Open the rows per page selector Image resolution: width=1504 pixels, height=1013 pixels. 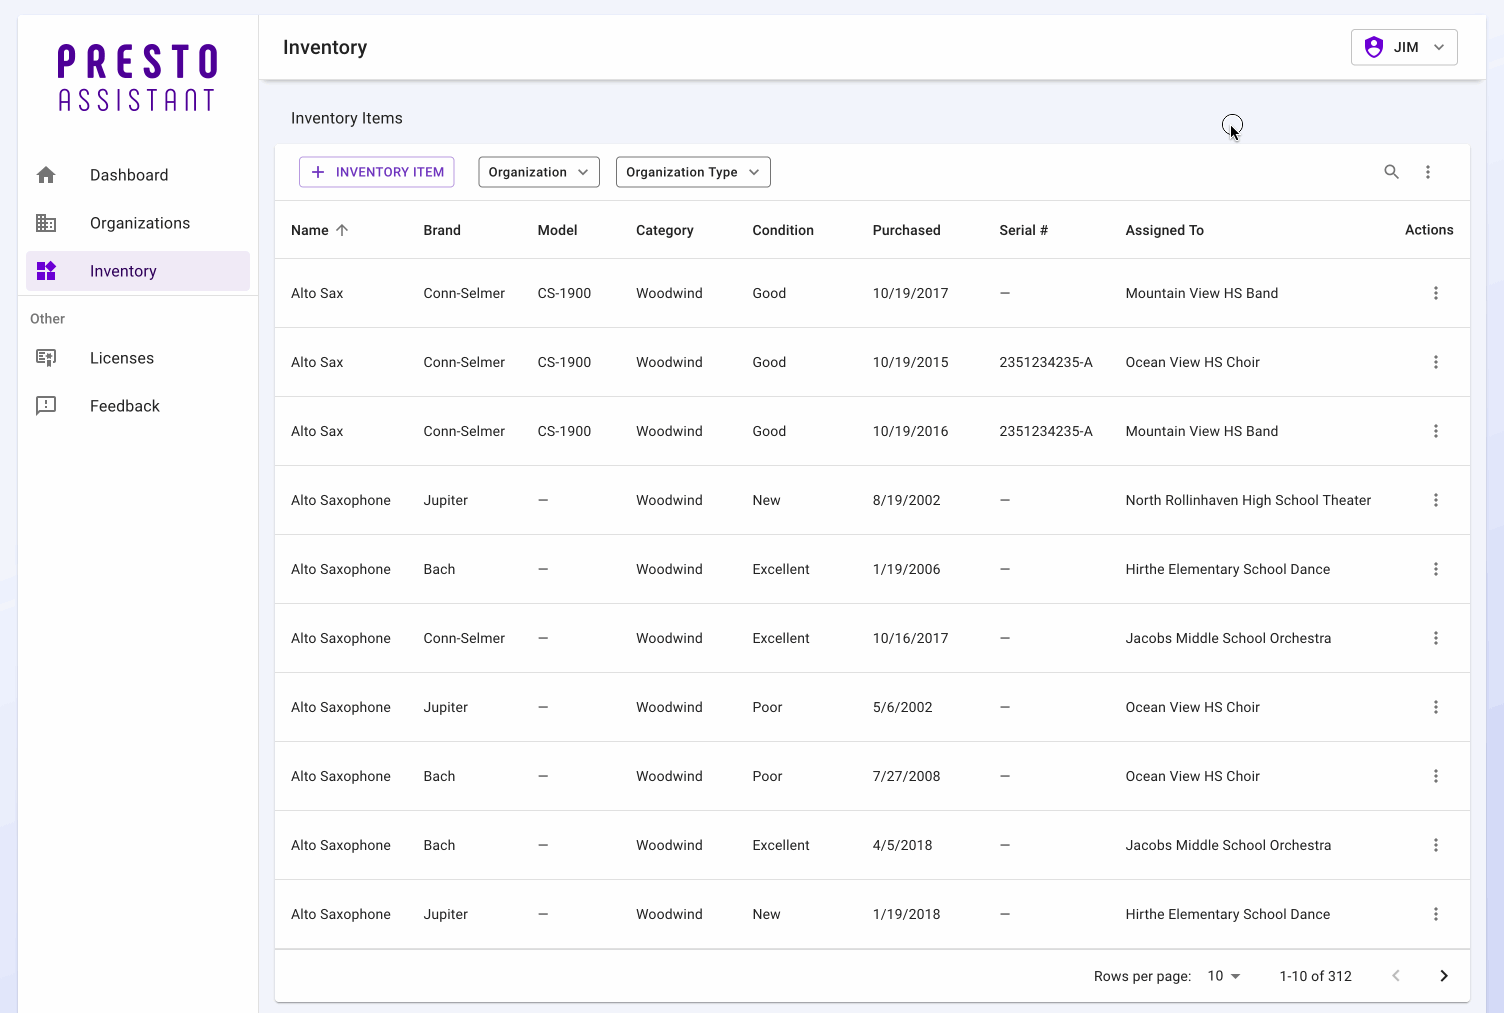1223,976
